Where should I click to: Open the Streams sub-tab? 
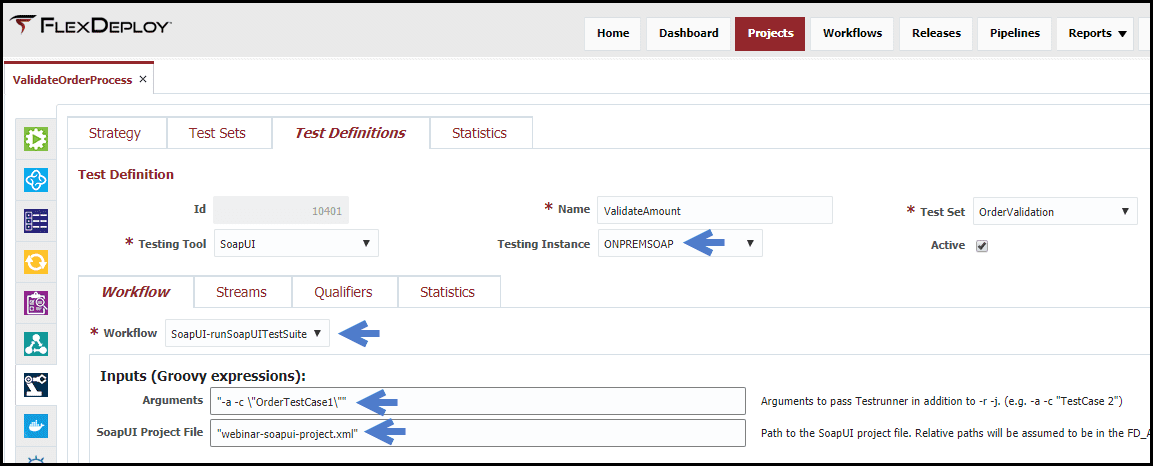pyautogui.click(x=241, y=292)
